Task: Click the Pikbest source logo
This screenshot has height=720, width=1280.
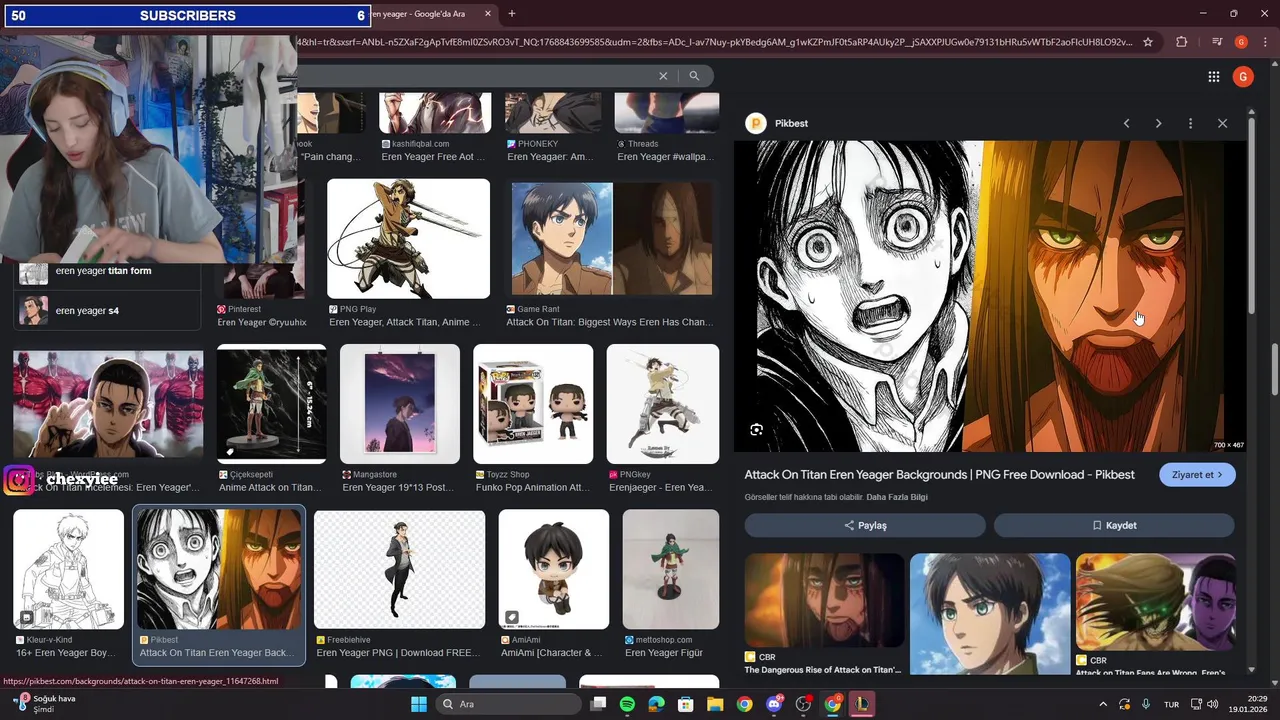Action: coord(756,123)
